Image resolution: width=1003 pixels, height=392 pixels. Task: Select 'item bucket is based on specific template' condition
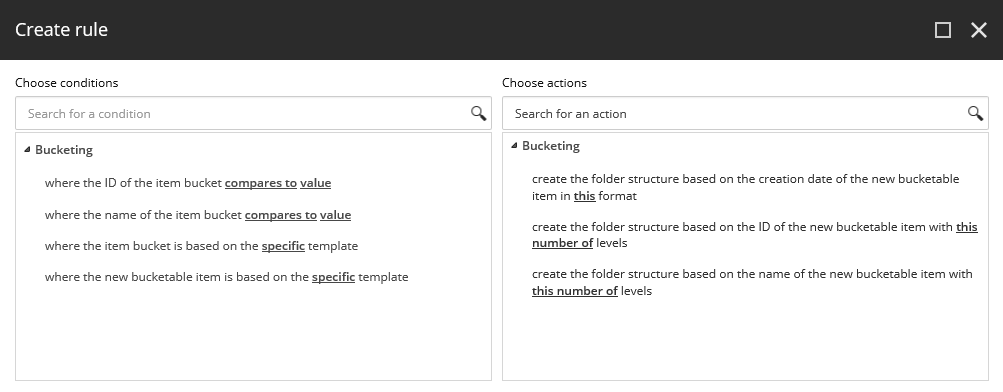[x=201, y=246]
